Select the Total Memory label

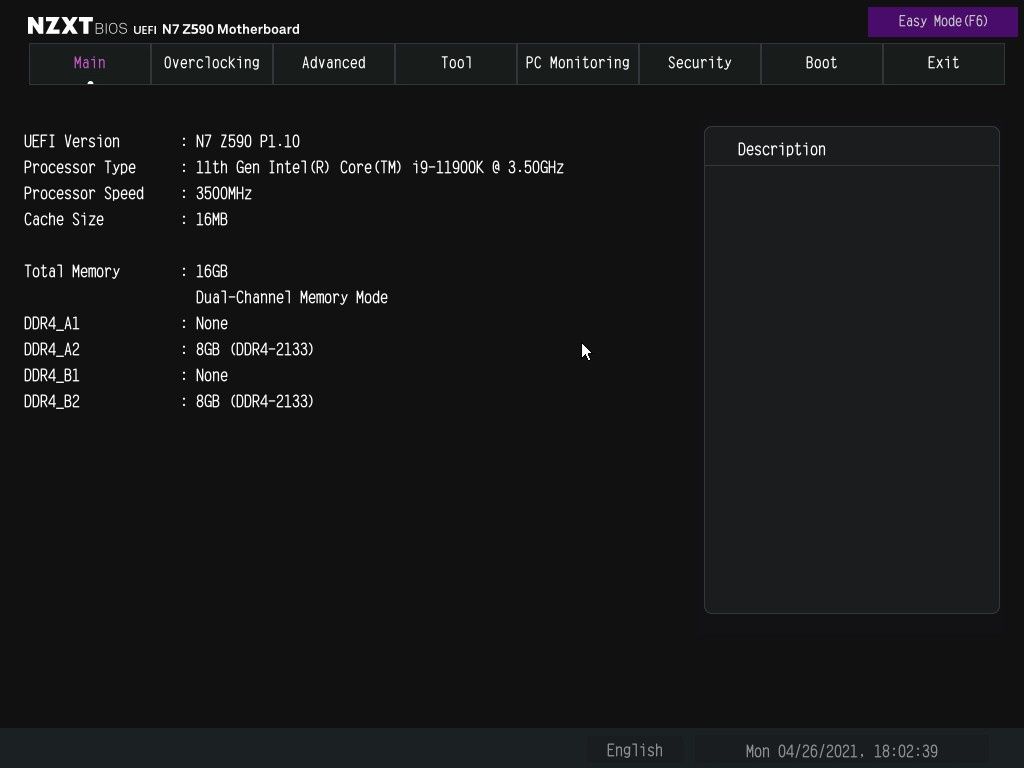[72, 272]
